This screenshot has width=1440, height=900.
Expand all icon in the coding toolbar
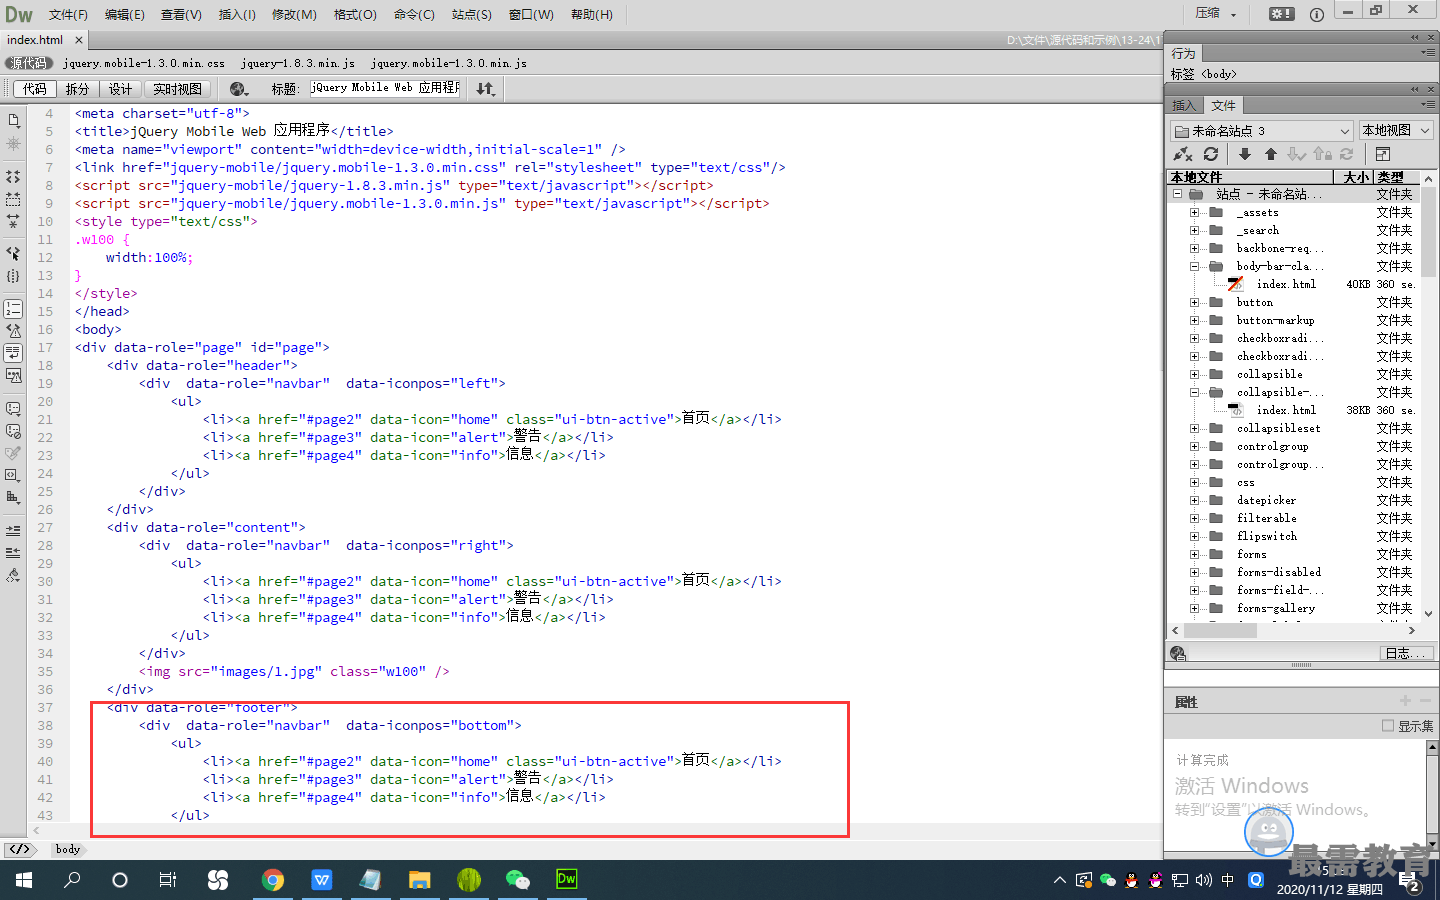point(13,222)
